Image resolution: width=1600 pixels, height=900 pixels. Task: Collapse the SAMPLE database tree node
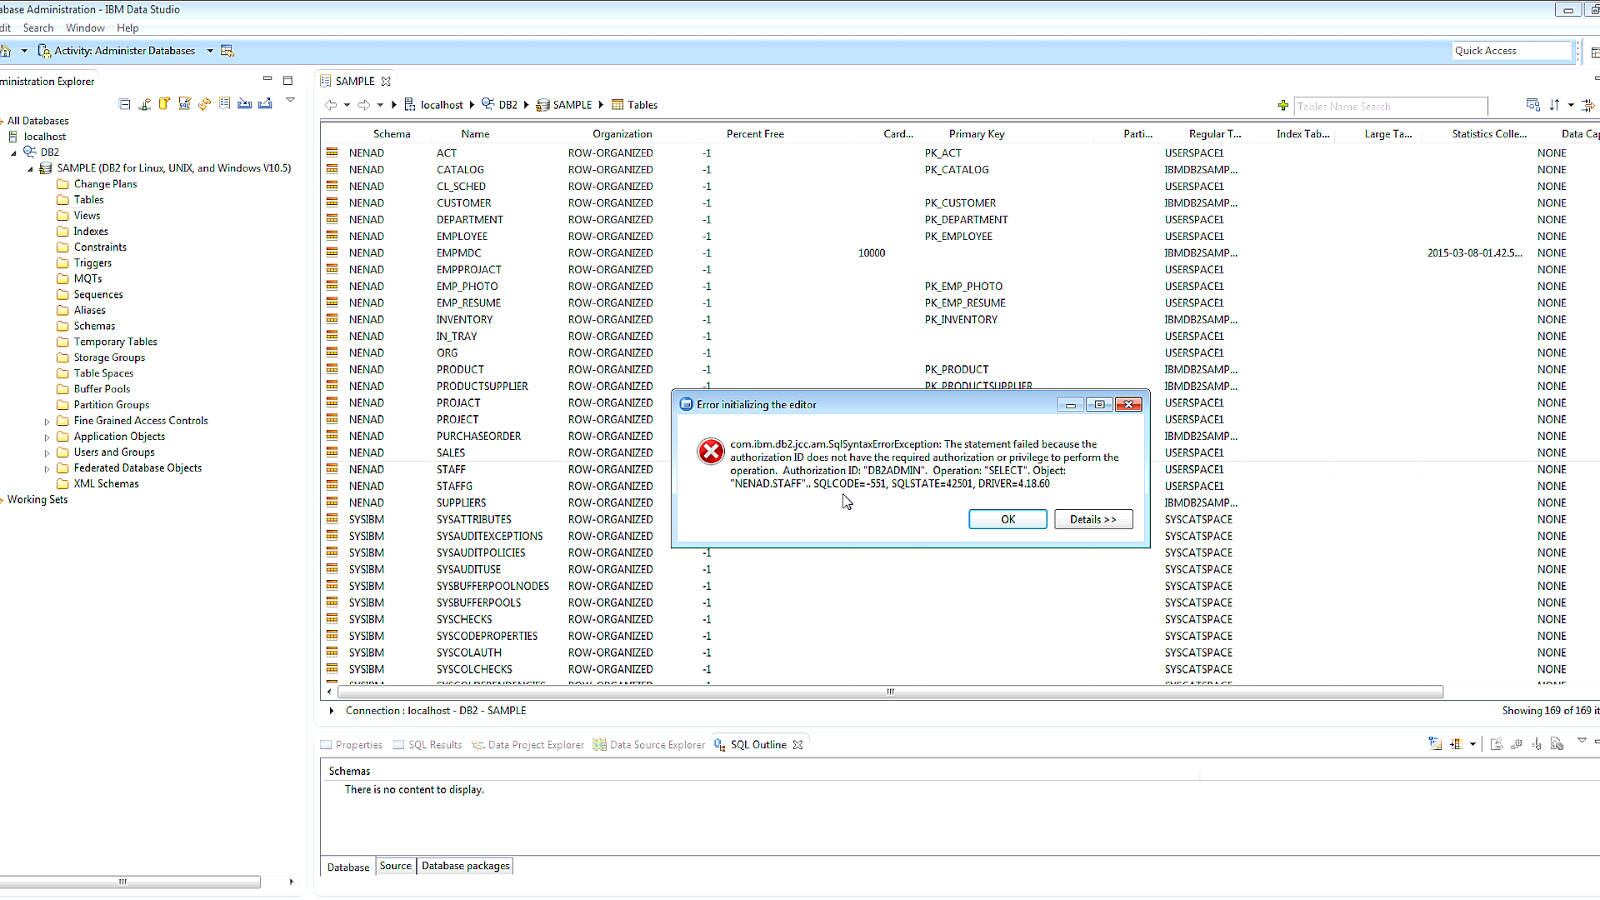tap(30, 169)
